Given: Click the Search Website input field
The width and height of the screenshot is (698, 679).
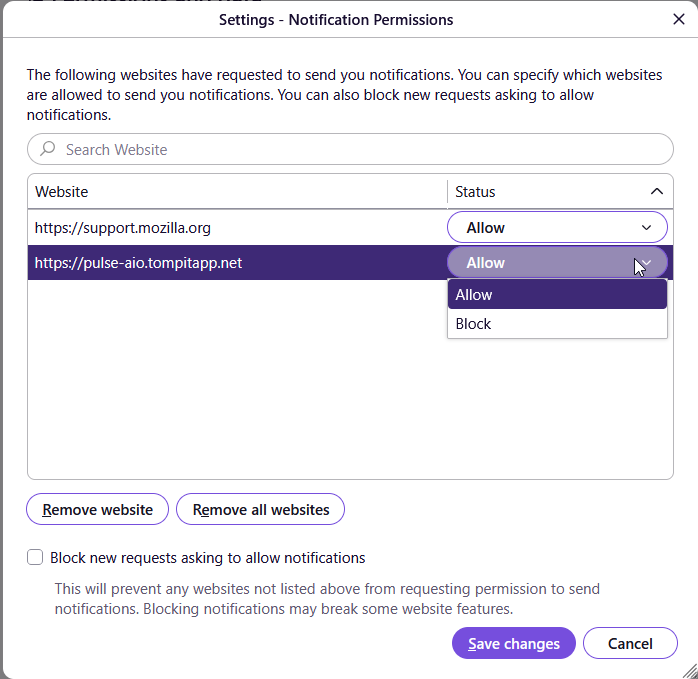Looking at the screenshot, I should tap(350, 149).
